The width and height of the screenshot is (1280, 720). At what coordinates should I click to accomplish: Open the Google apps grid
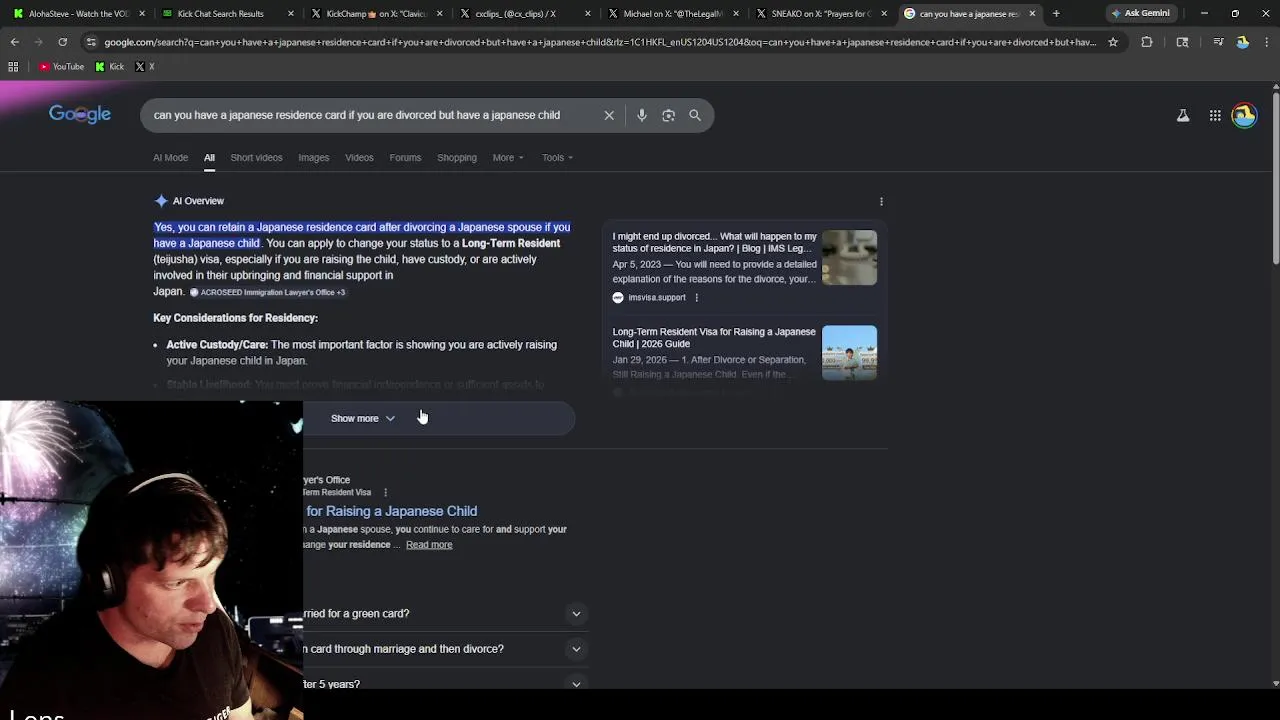[x=1215, y=115]
